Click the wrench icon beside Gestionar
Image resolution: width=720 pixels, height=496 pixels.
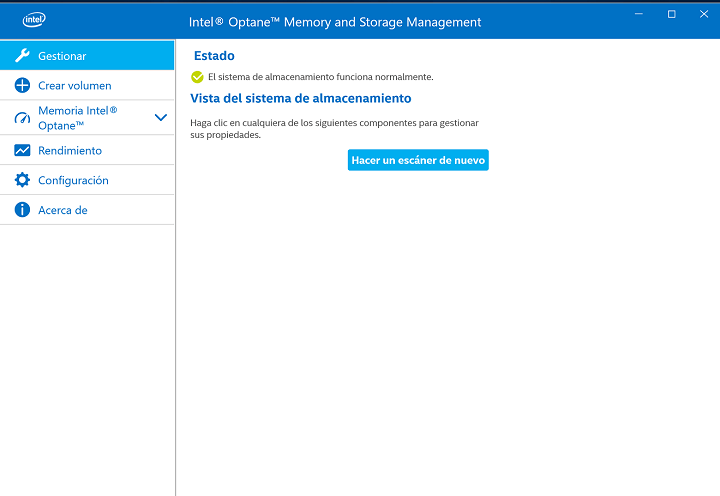[22, 56]
